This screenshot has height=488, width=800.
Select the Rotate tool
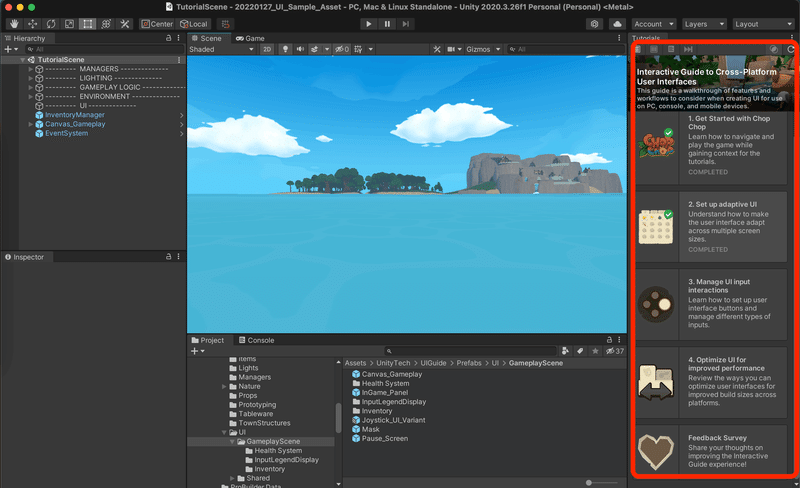(x=51, y=24)
